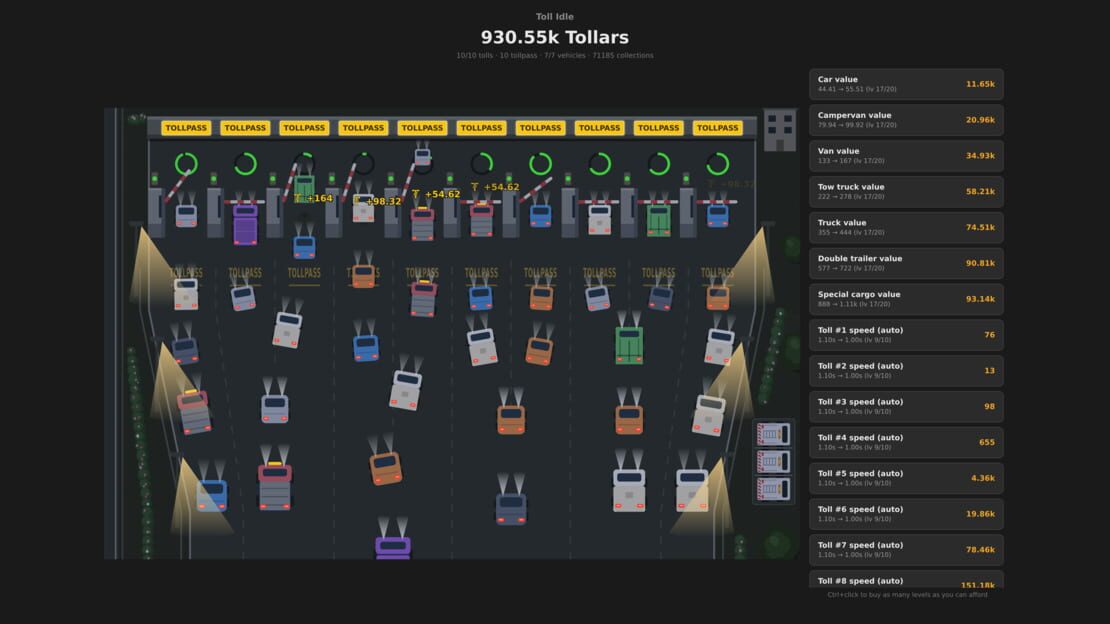This screenshot has width=1110, height=624.
Task: Purchase Special cargo value upgrade
Action: pyautogui.click(x=906, y=299)
